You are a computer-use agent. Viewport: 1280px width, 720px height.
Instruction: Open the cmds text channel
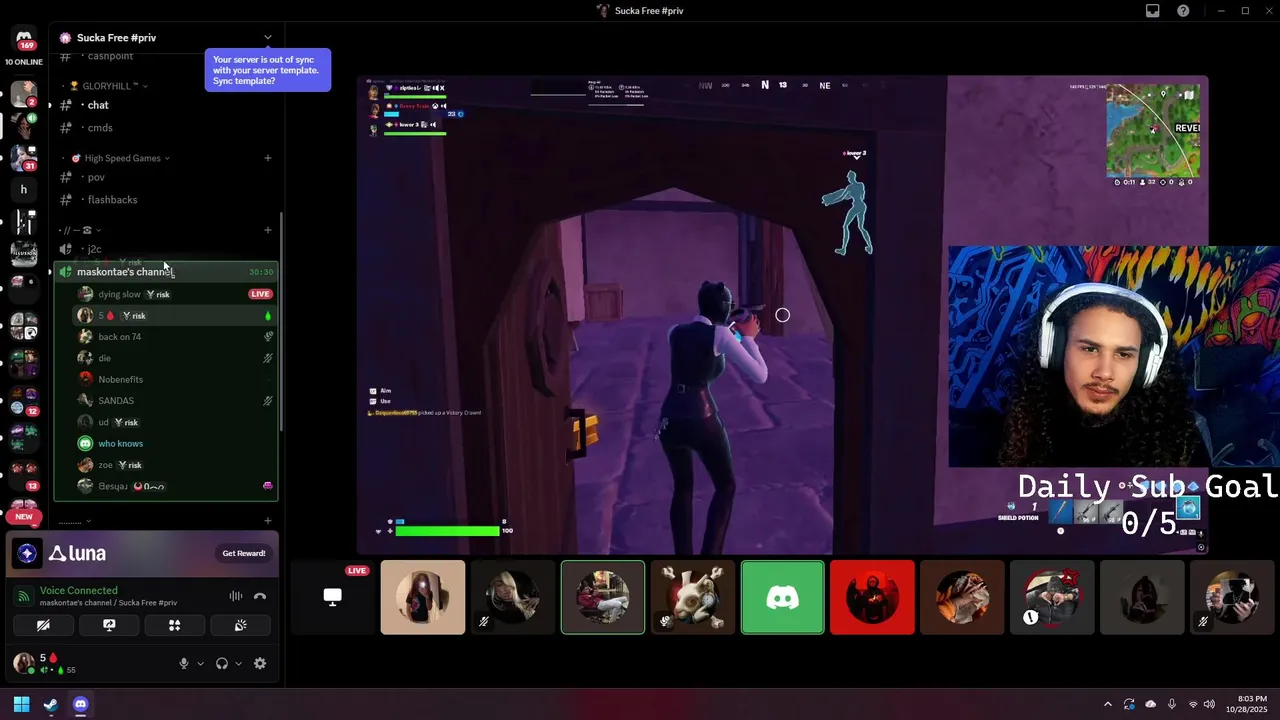[165, 128]
